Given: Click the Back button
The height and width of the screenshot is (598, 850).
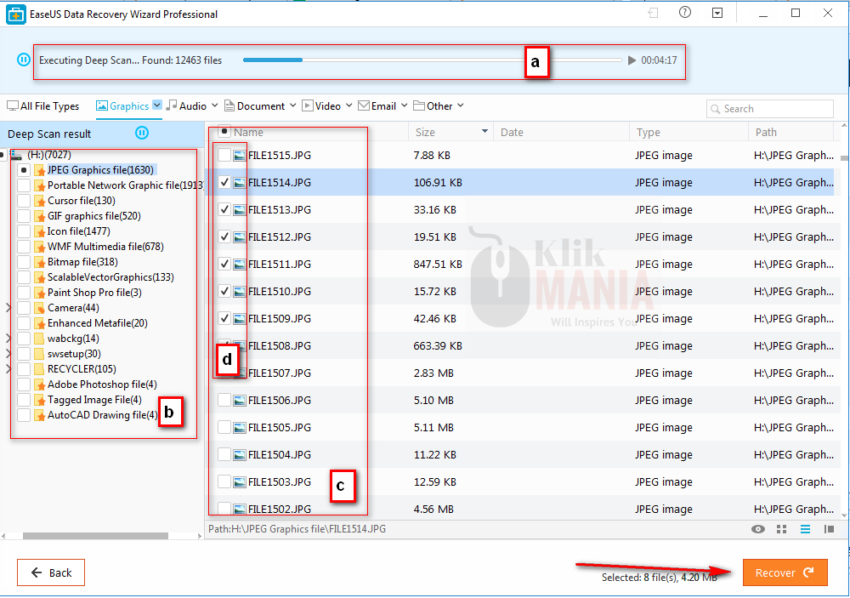Looking at the screenshot, I should 50,572.
